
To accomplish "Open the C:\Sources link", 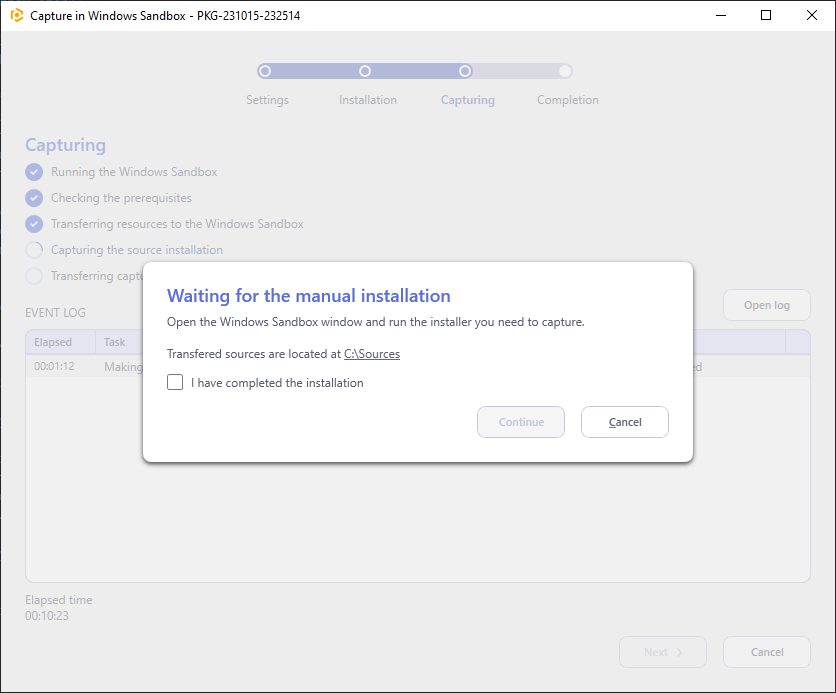I will click(x=372, y=354).
